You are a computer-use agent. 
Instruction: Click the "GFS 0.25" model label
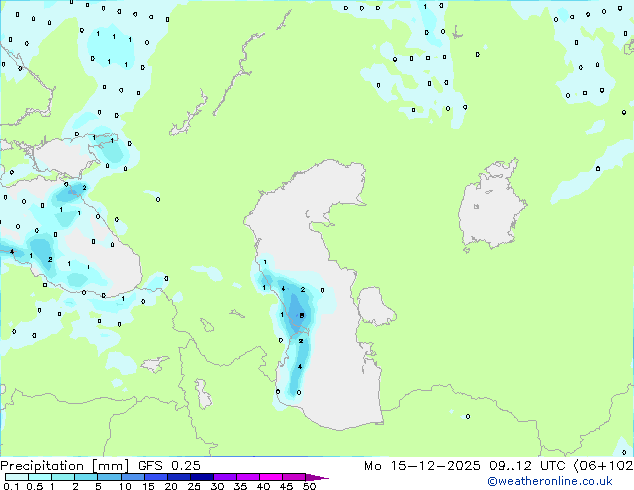tap(169, 466)
